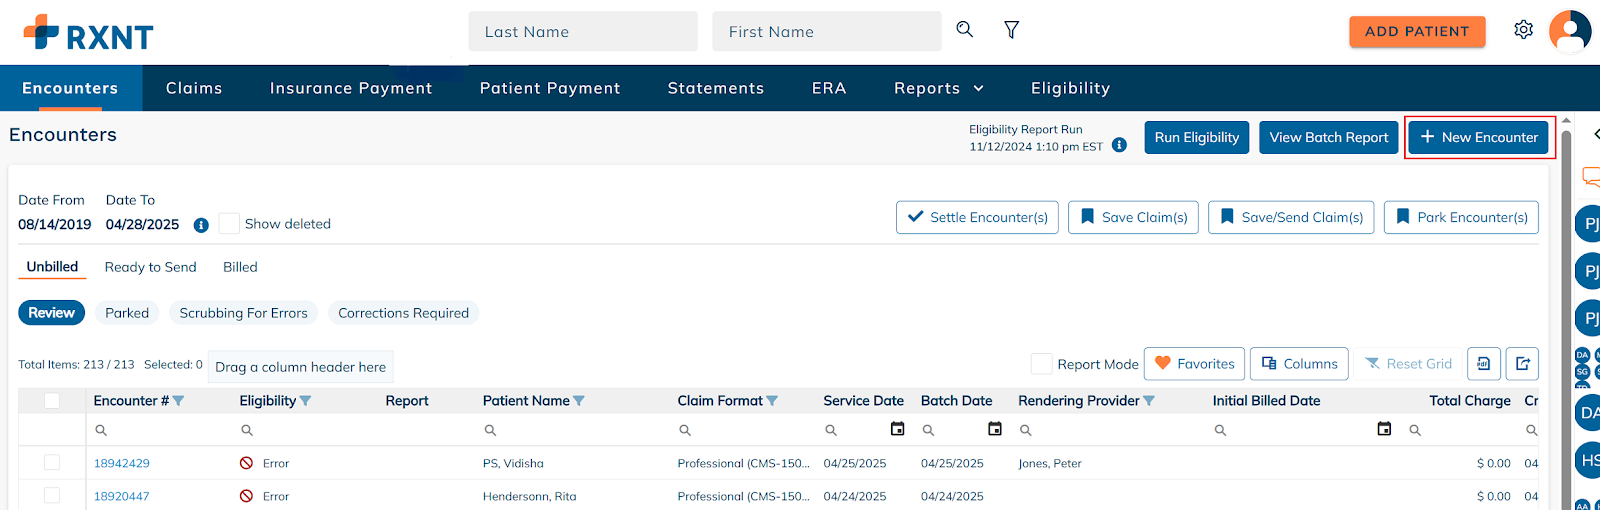Toggle the Report Mode checkbox
This screenshot has width=1600, height=510.
pos(1041,364)
